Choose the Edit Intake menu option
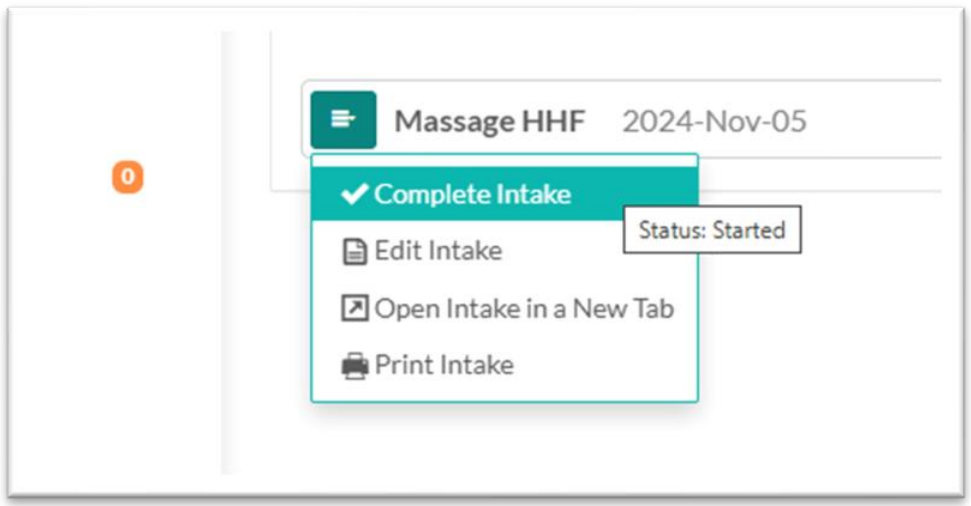The height and width of the screenshot is (506, 971). coord(437,252)
